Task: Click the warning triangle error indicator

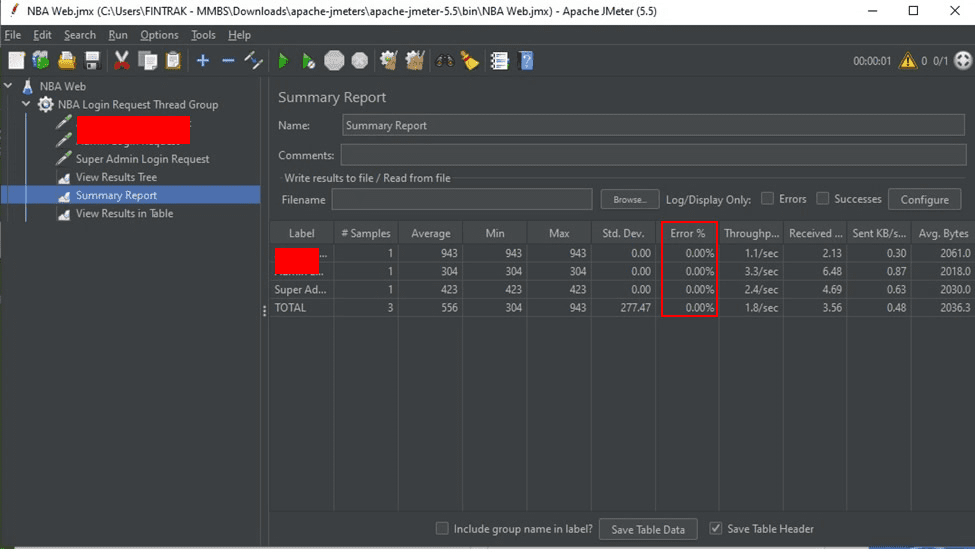Action: click(x=907, y=61)
